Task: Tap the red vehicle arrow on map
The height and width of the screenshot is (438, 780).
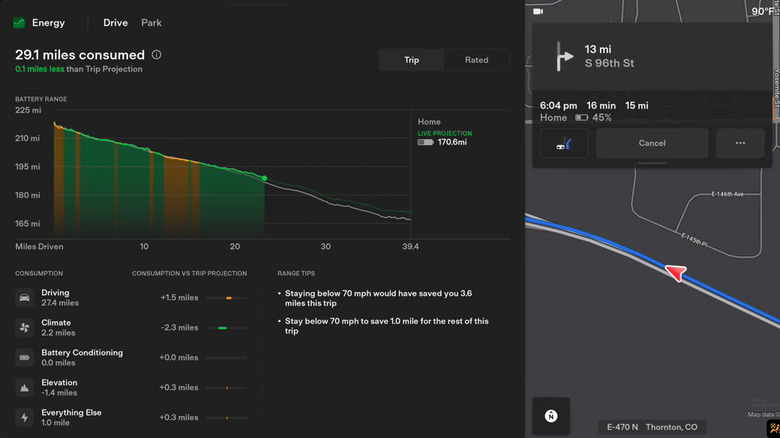Action: 678,272
